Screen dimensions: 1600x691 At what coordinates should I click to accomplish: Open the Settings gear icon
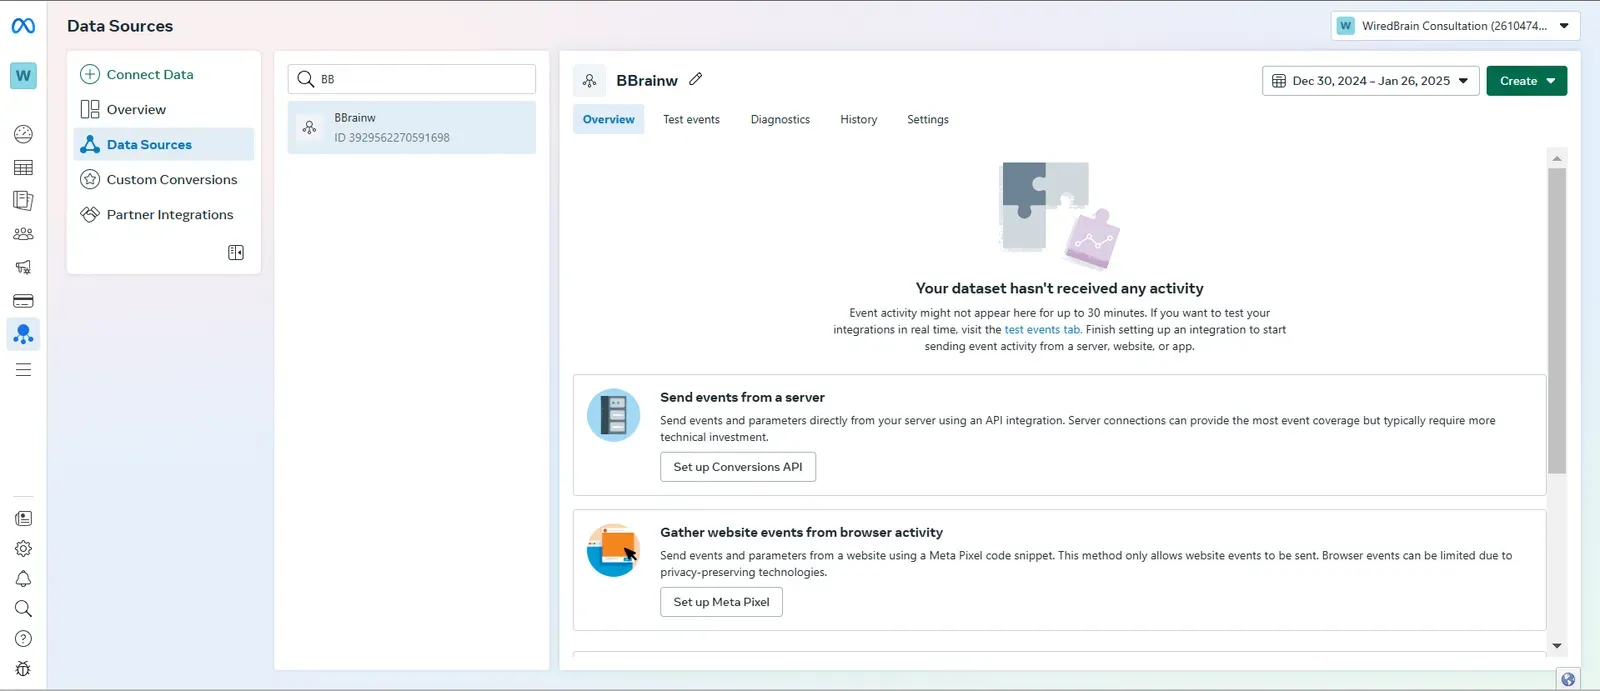click(23, 549)
